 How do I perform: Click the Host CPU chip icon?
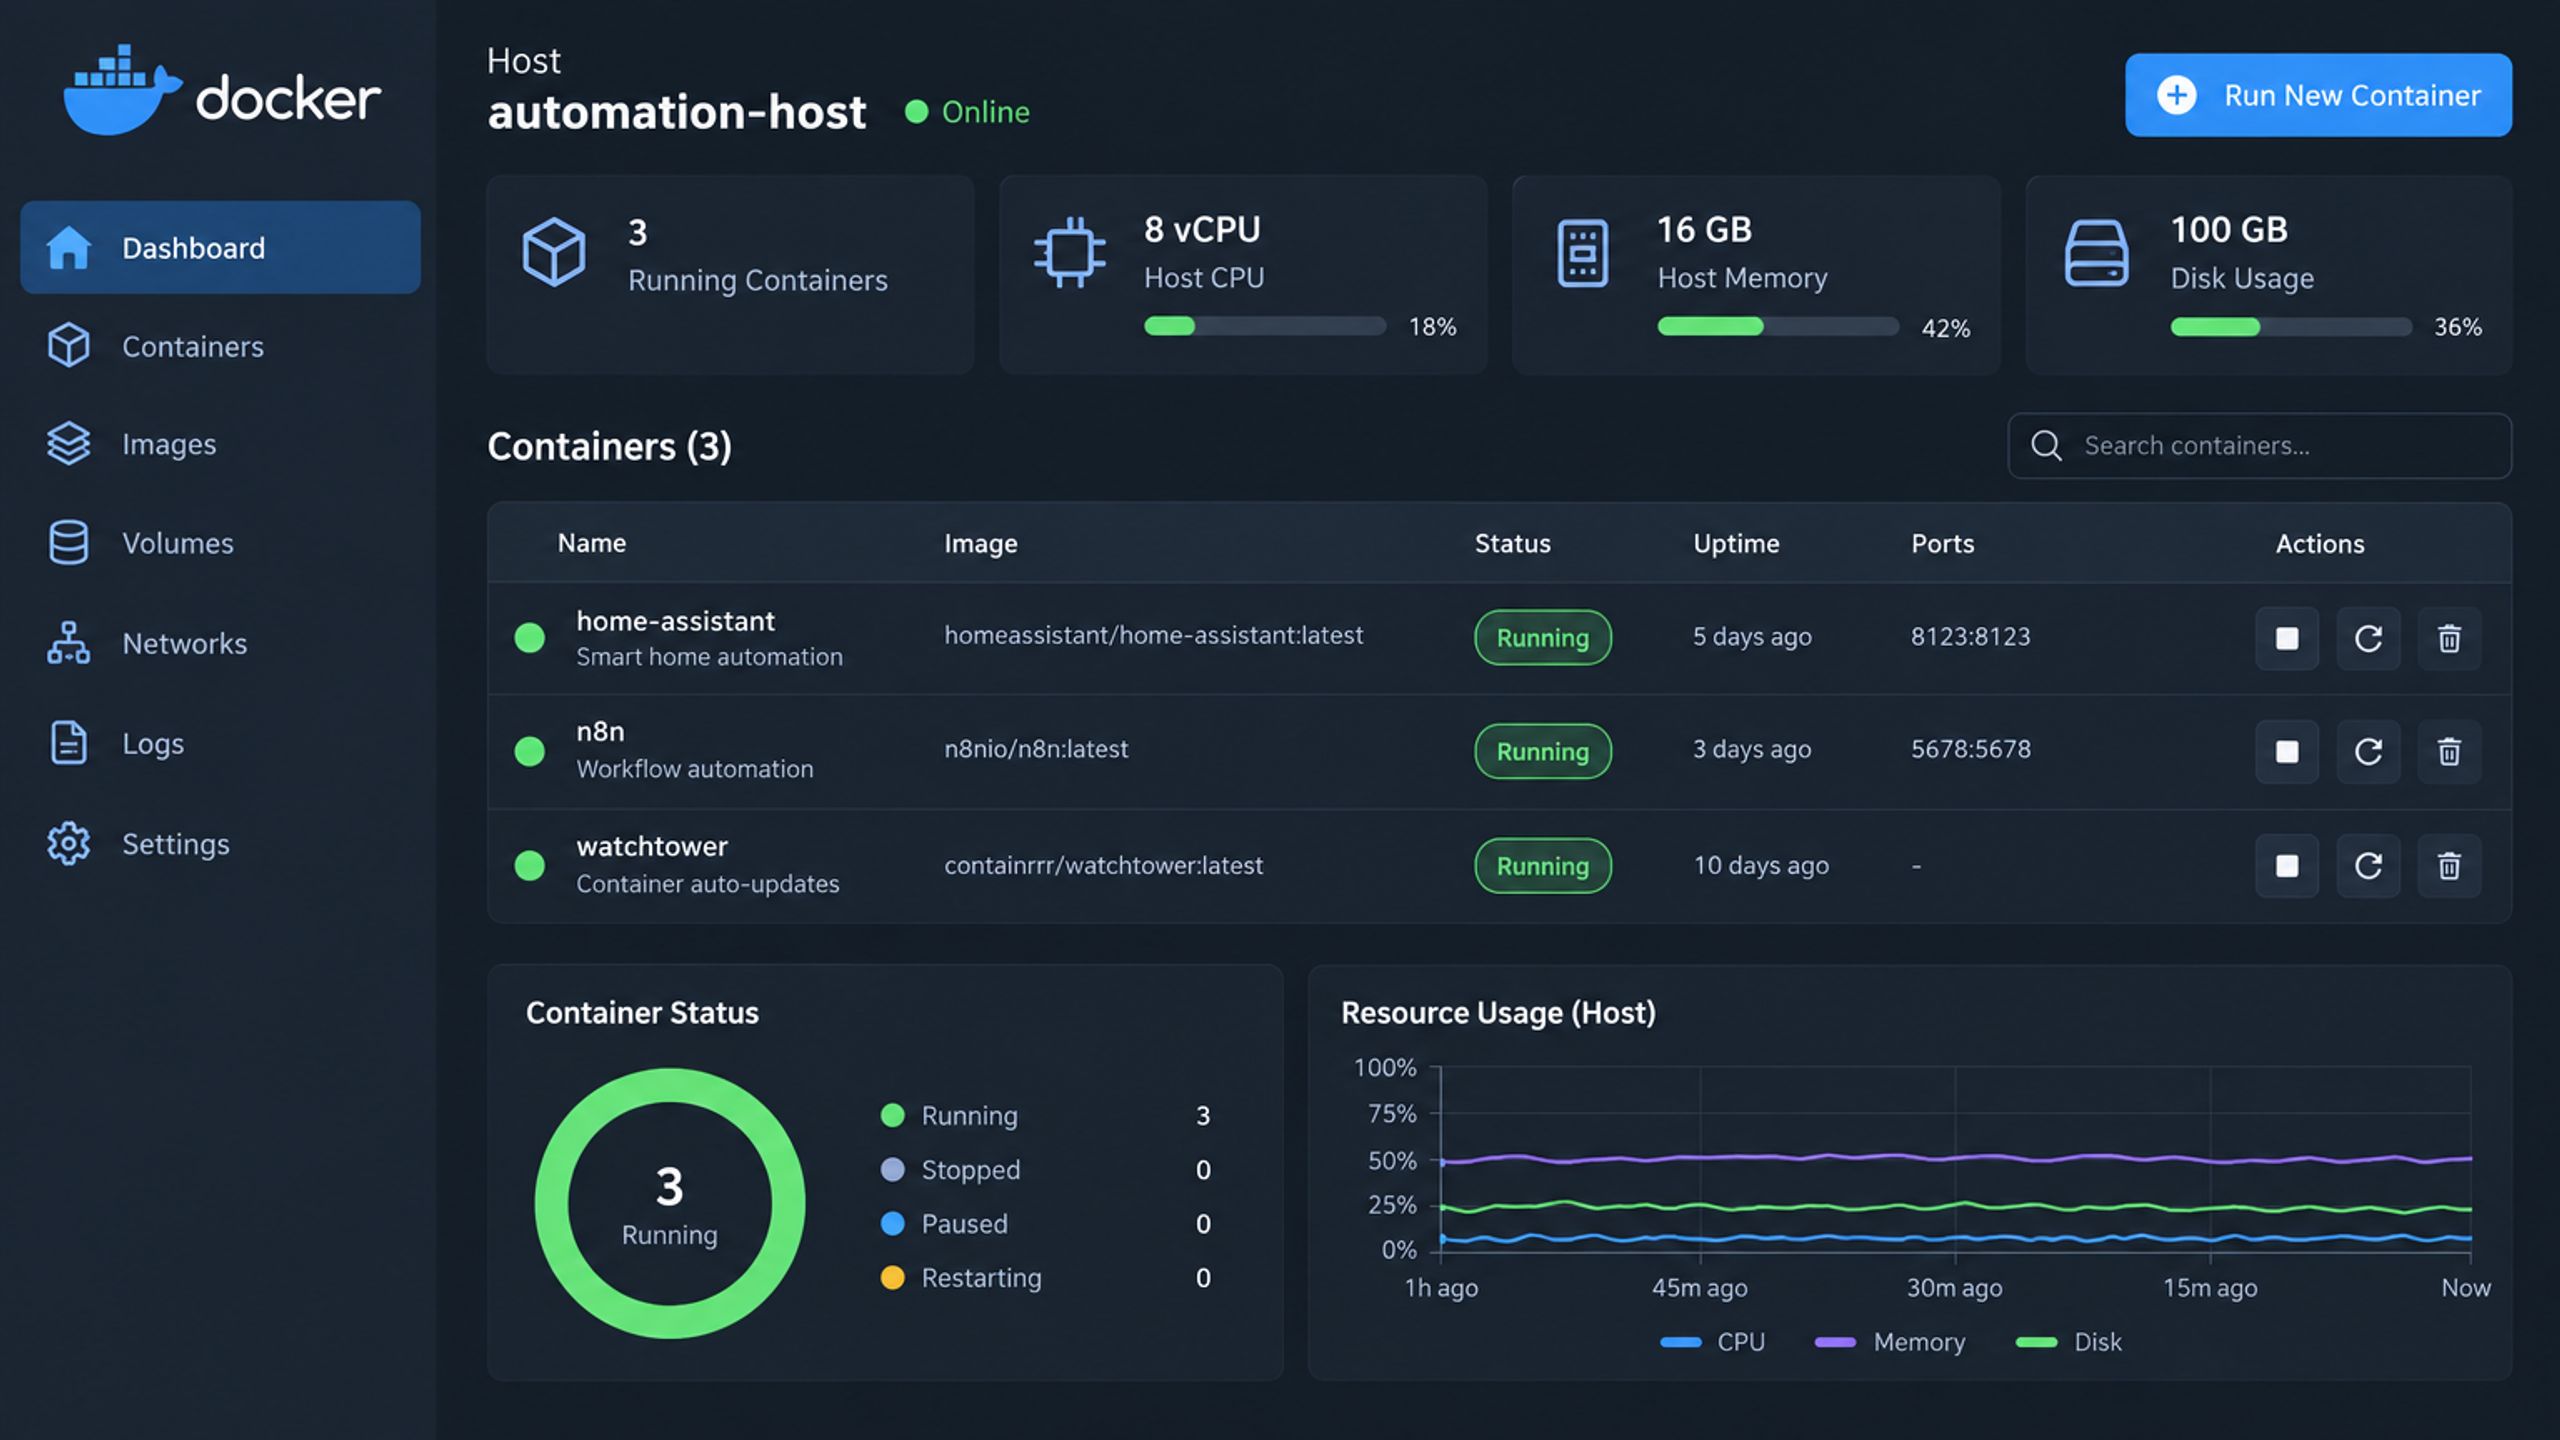pyautogui.click(x=1069, y=252)
